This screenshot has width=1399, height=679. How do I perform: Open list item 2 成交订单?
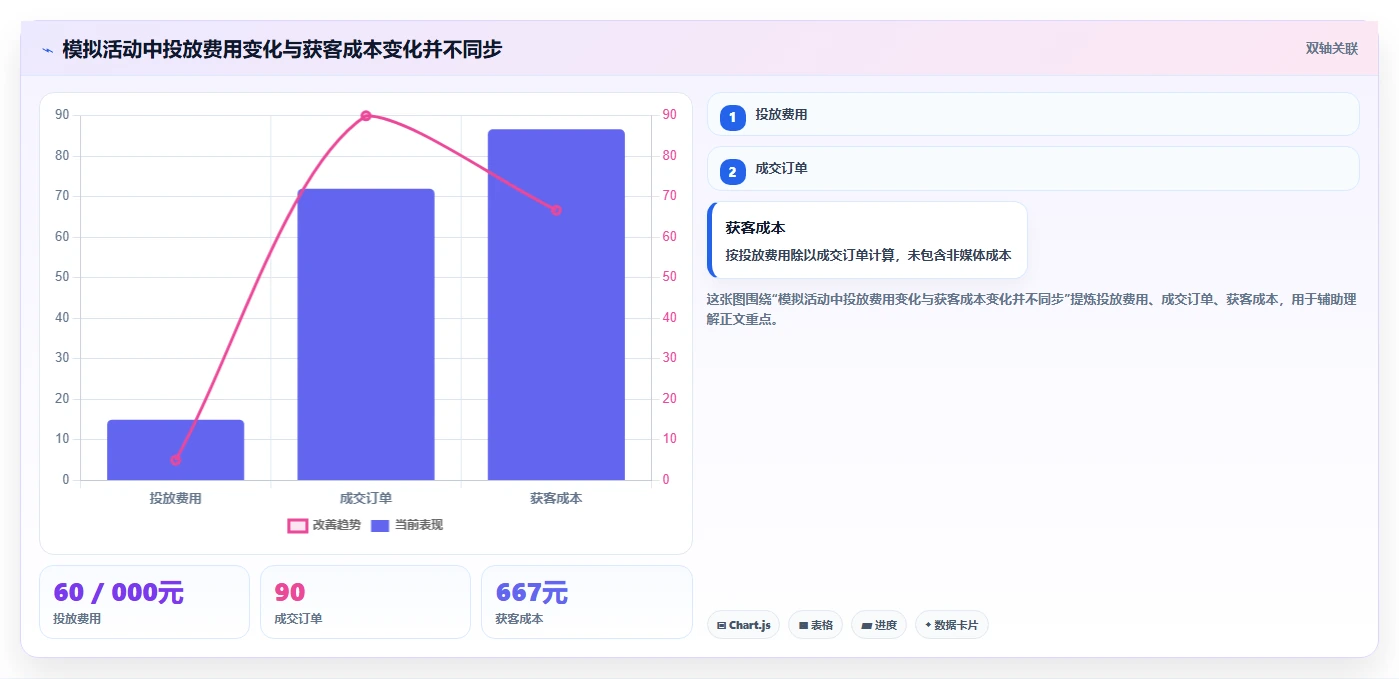tap(1033, 169)
